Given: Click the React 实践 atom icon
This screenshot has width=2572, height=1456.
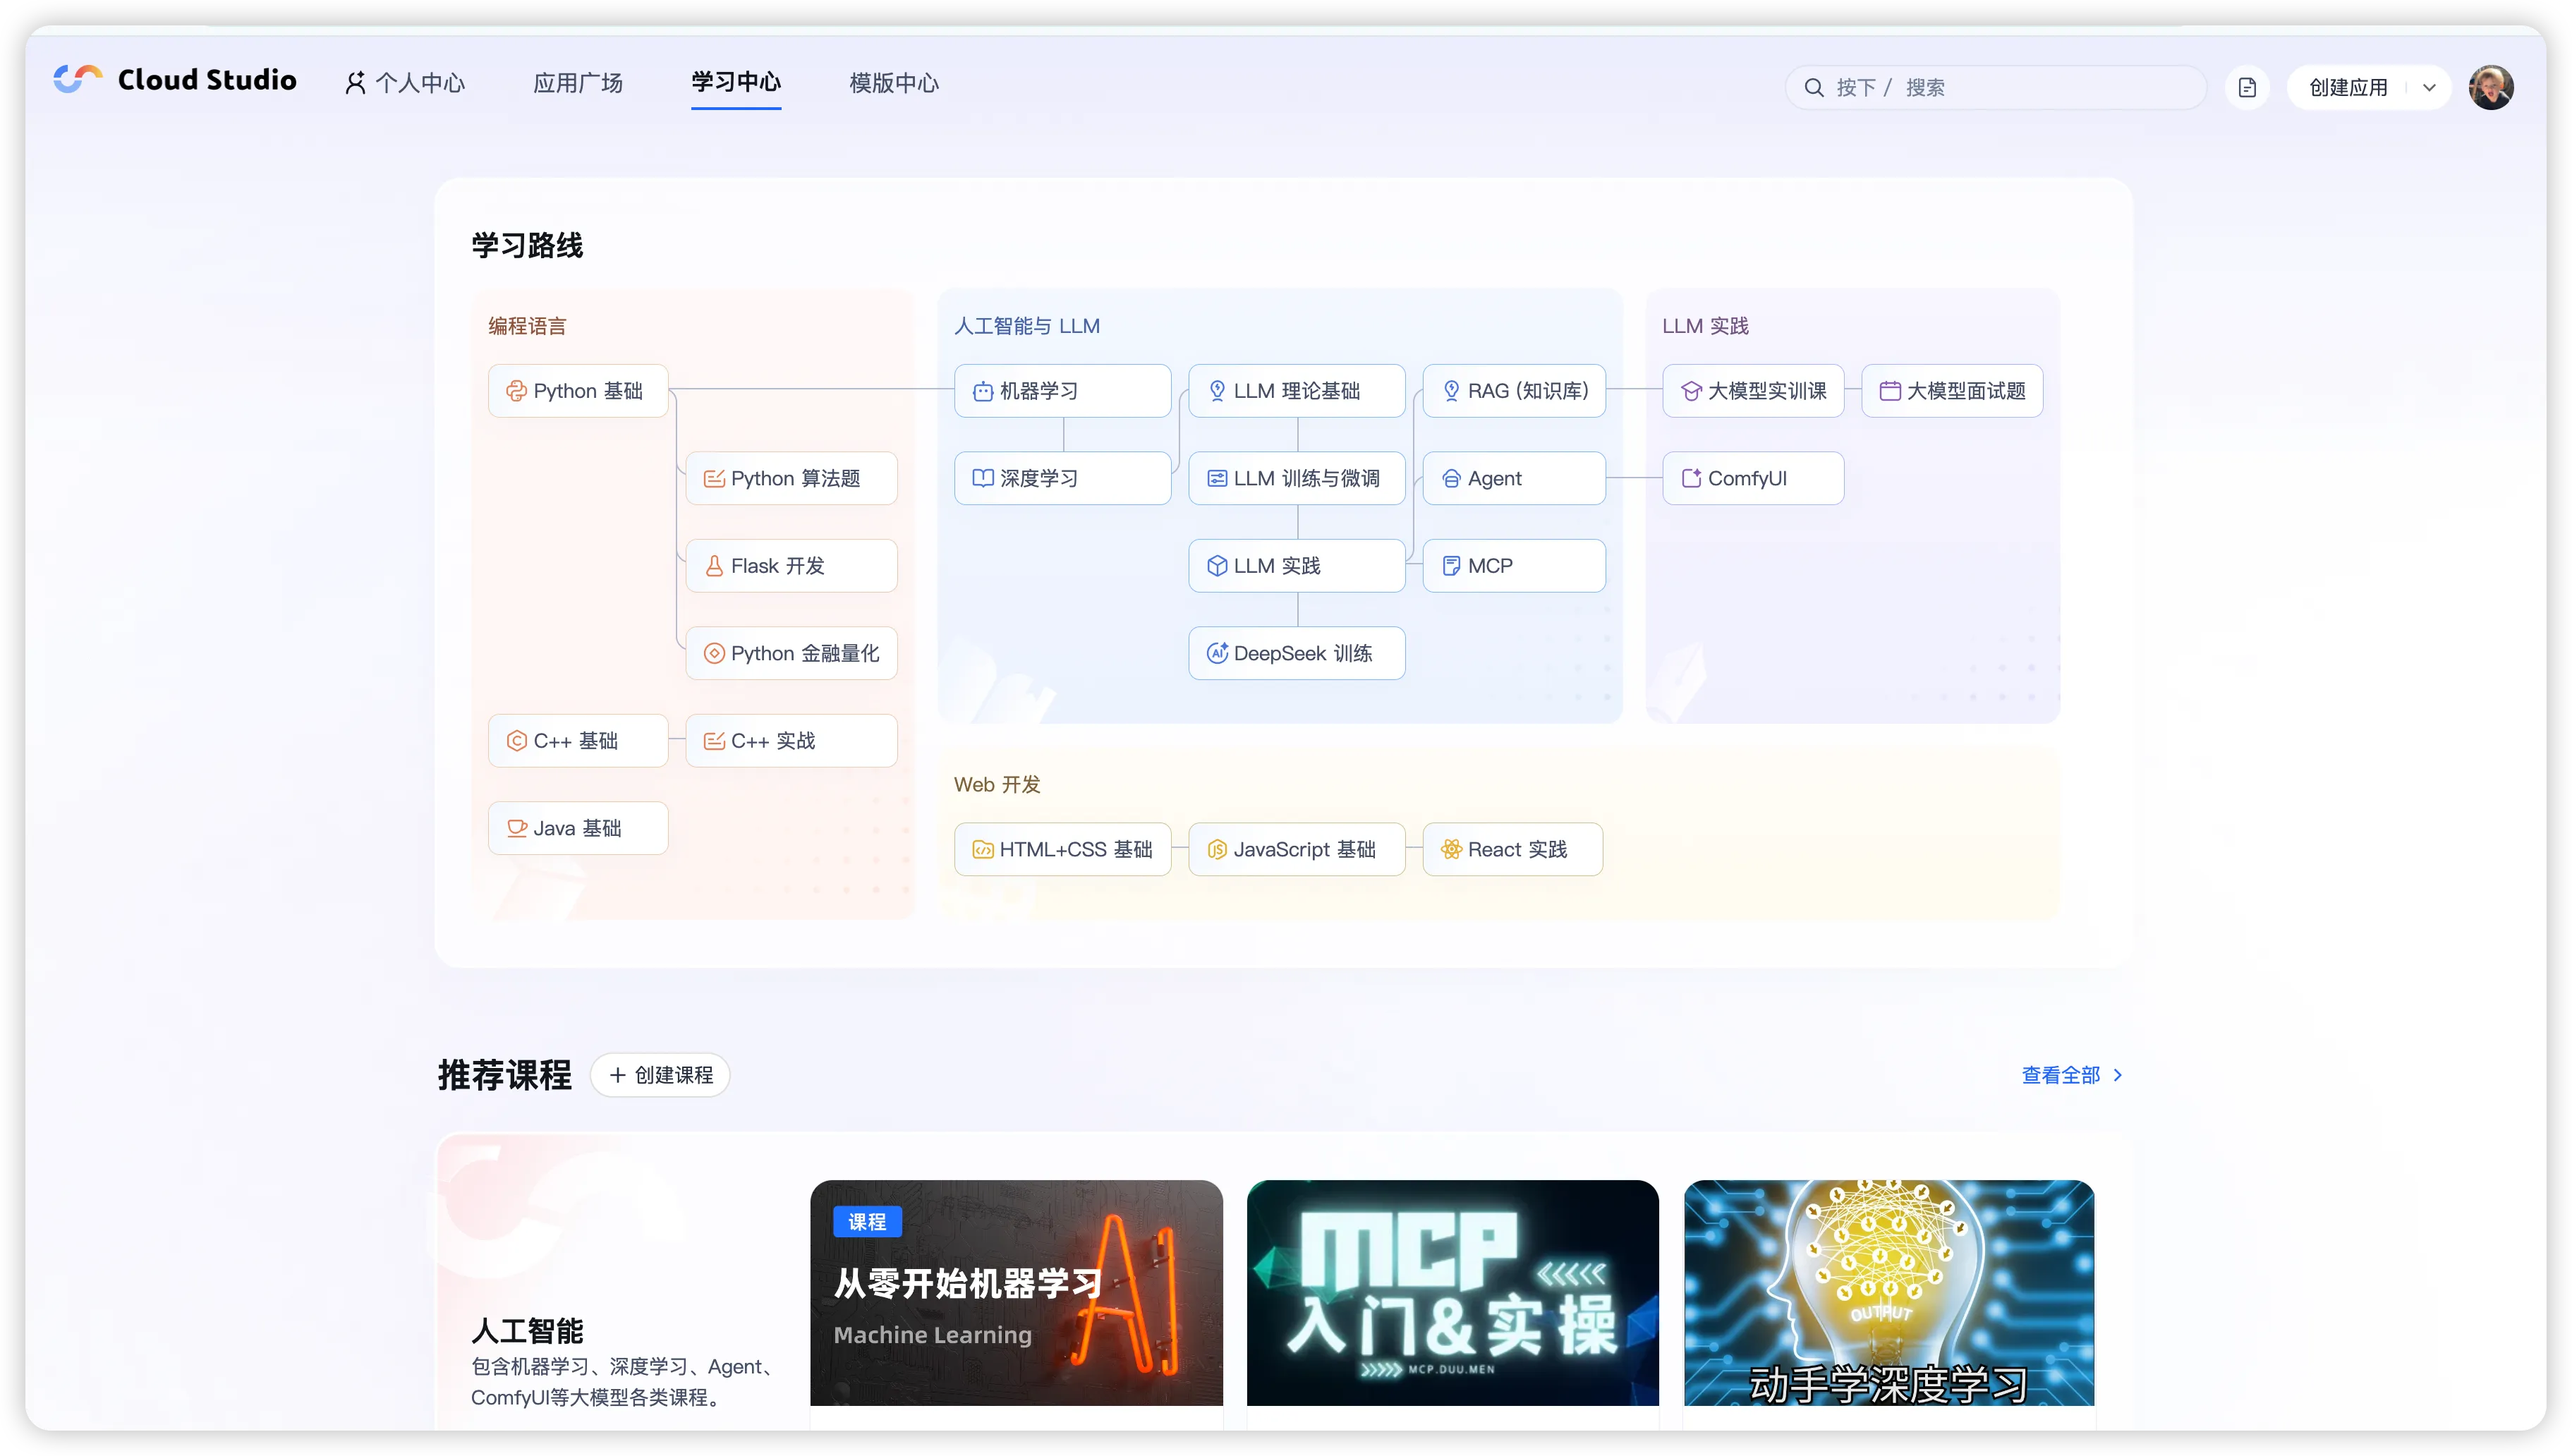Looking at the screenshot, I should tap(1451, 849).
